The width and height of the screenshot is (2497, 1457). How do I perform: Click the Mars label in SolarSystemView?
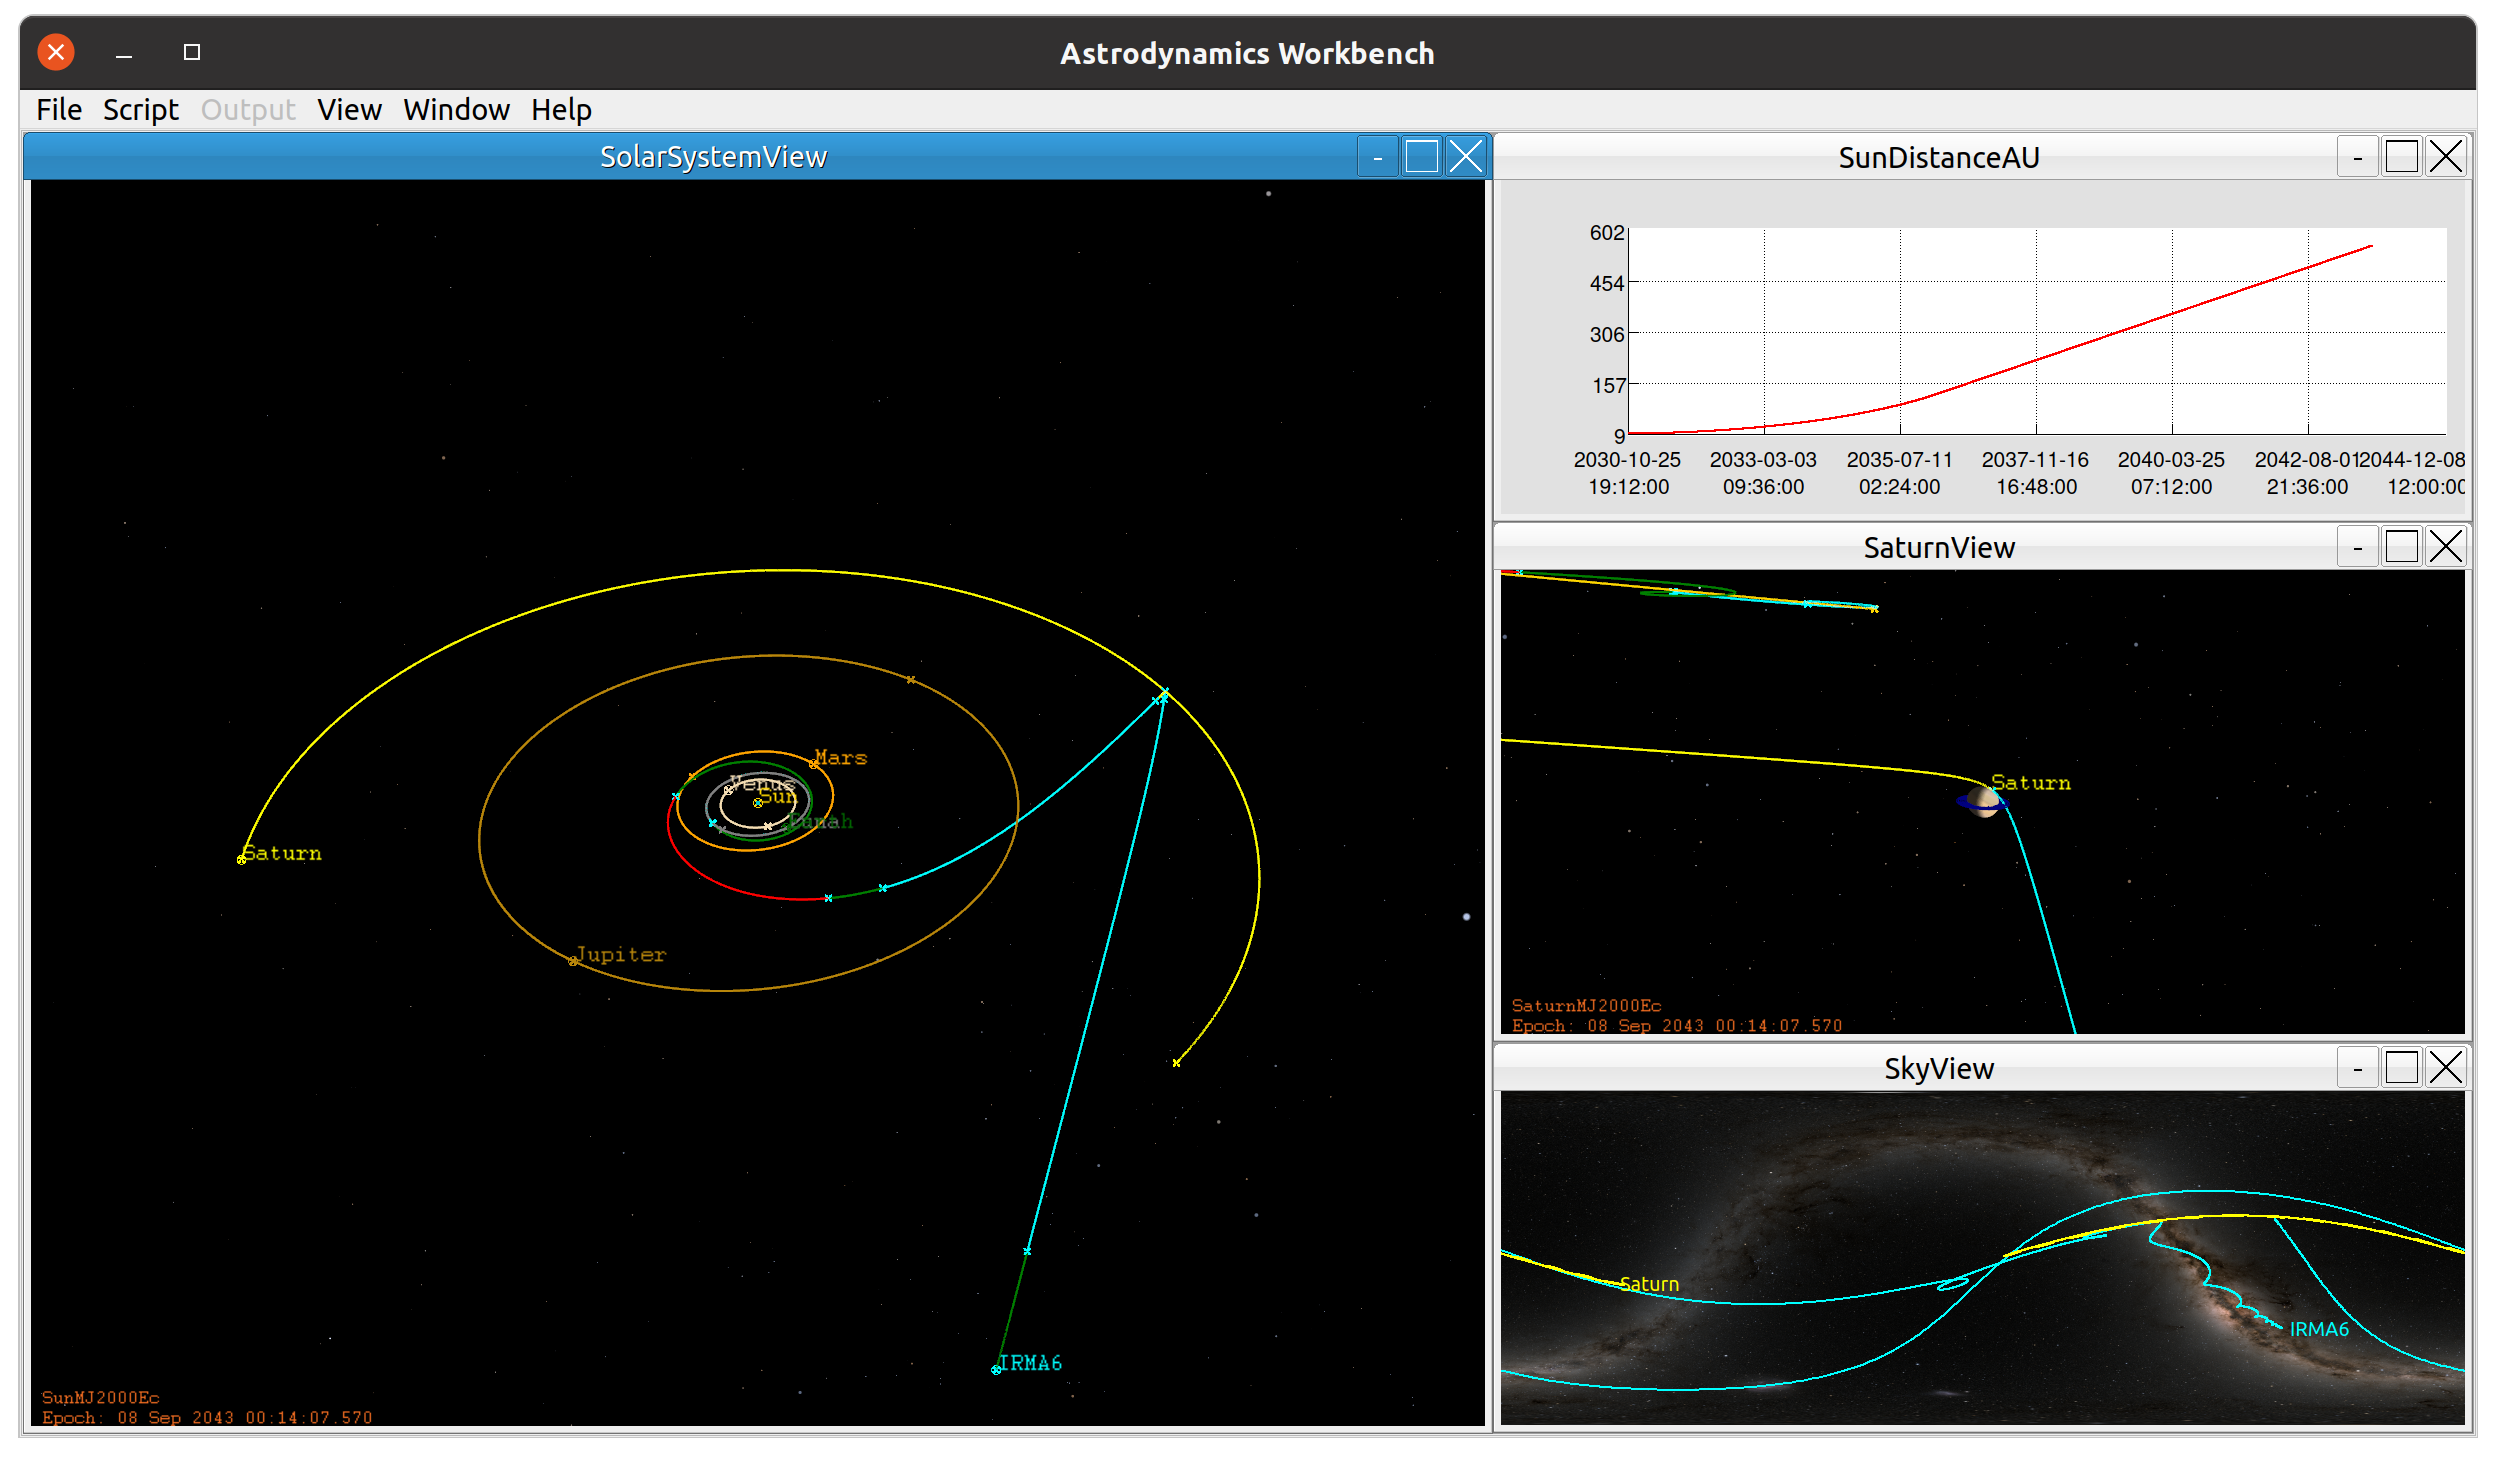click(x=840, y=757)
